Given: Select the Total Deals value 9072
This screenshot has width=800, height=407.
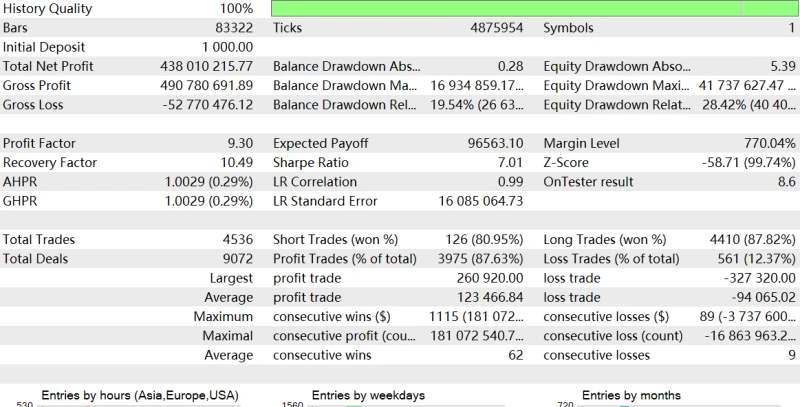Looking at the screenshot, I should 234,259.
